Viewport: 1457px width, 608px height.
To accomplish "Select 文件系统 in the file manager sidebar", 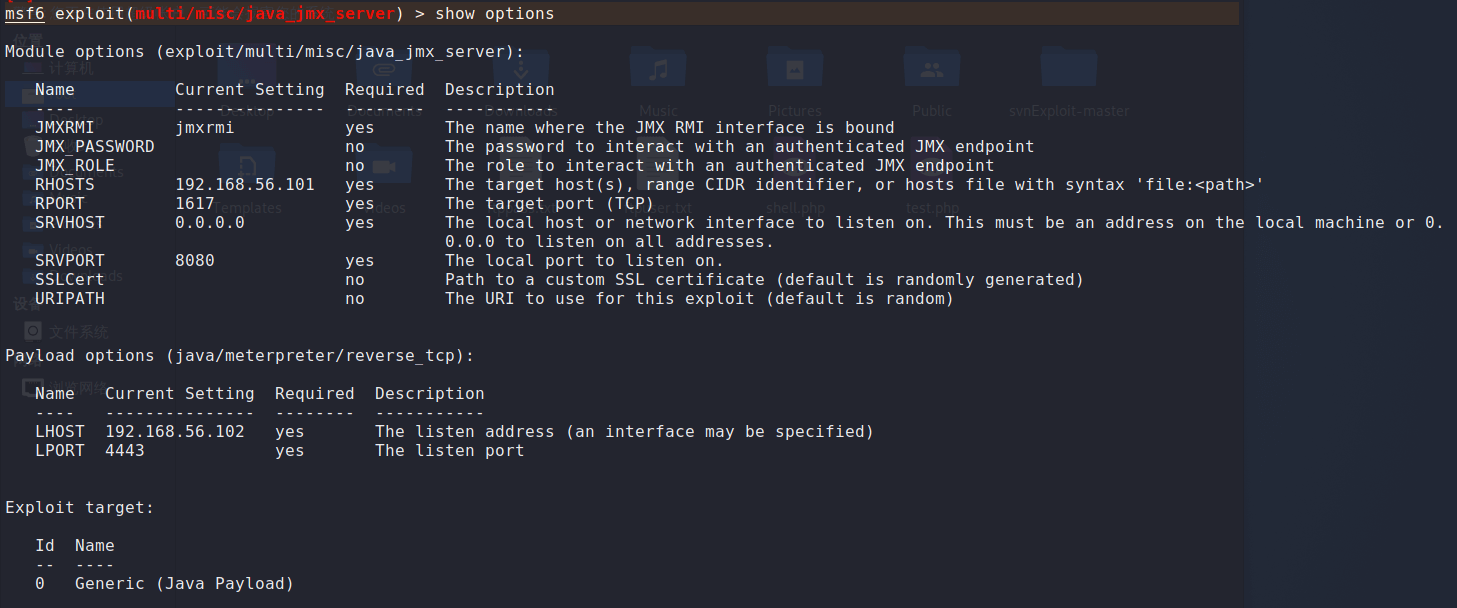I will tap(68, 331).
